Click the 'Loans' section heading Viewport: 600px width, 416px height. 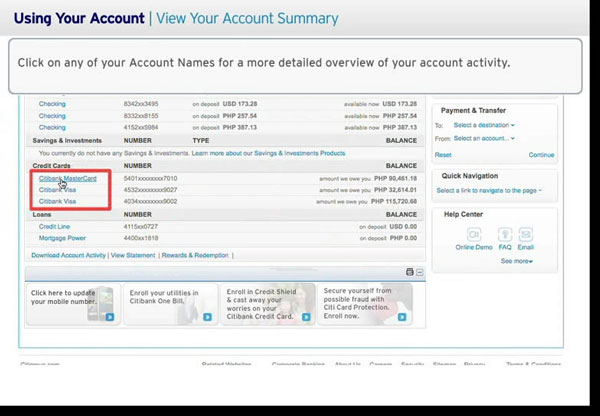pos(42,214)
